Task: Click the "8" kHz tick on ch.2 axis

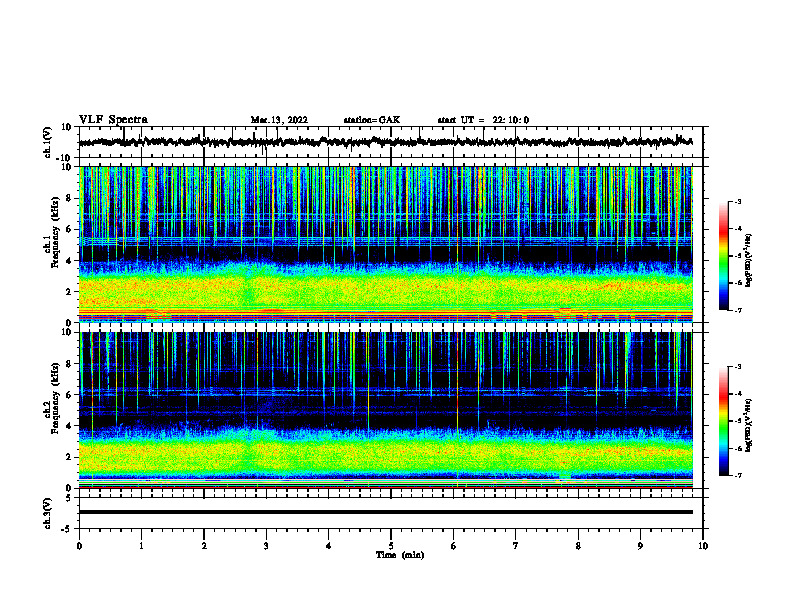Action: [70, 364]
